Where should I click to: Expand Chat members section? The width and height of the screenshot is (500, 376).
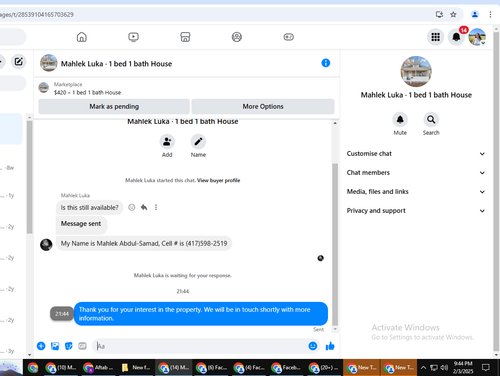[x=416, y=173]
